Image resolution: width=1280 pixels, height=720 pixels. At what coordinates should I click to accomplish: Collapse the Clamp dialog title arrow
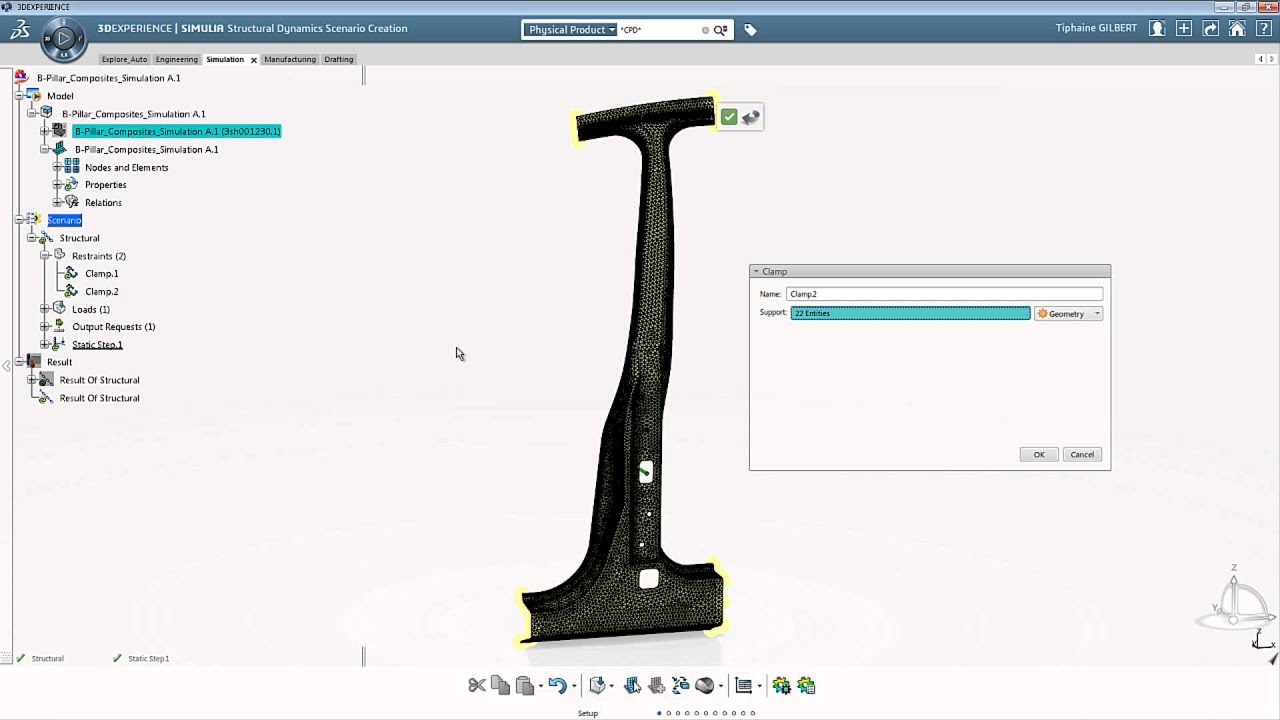point(757,272)
